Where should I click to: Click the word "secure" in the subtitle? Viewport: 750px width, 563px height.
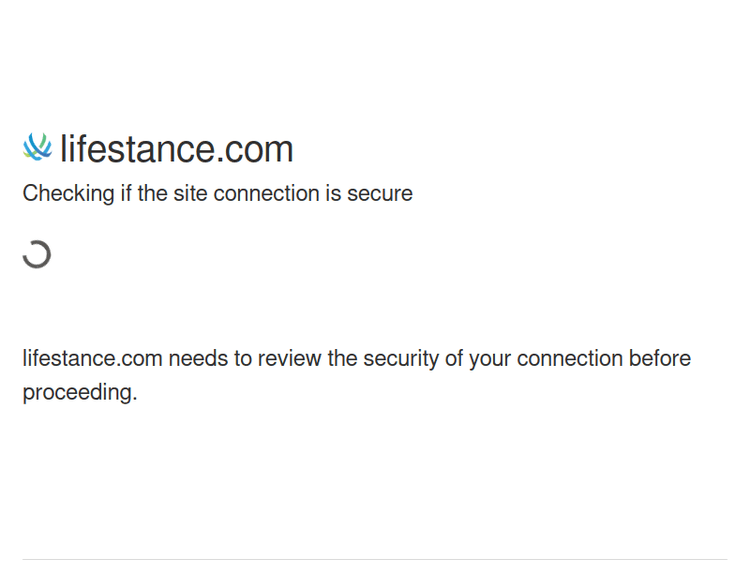380,193
